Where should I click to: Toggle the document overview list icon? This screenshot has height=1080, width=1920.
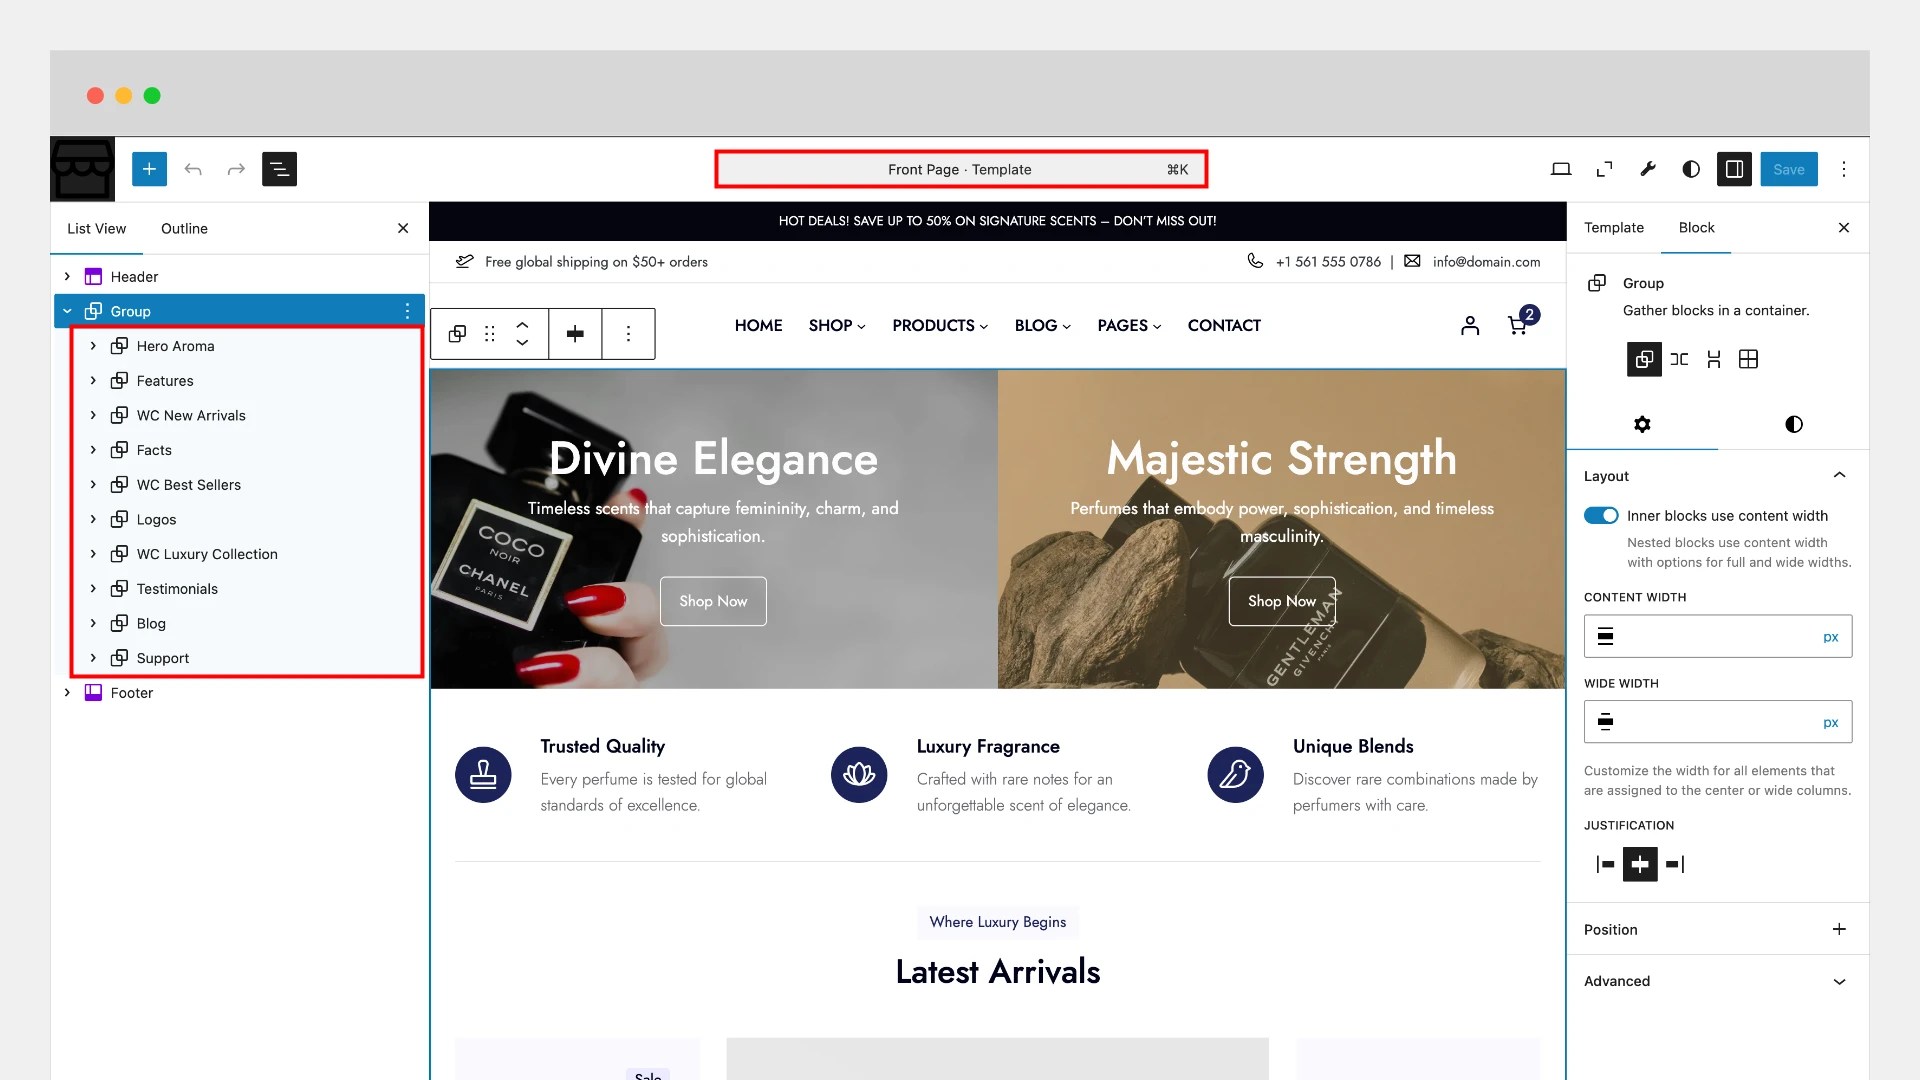point(279,169)
